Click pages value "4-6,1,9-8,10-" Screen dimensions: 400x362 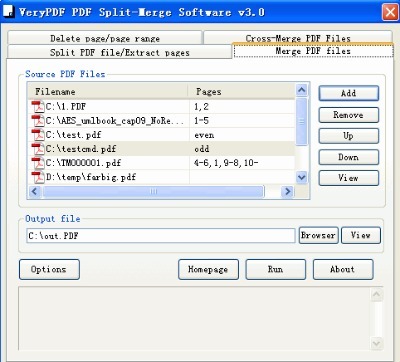coord(226,163)
